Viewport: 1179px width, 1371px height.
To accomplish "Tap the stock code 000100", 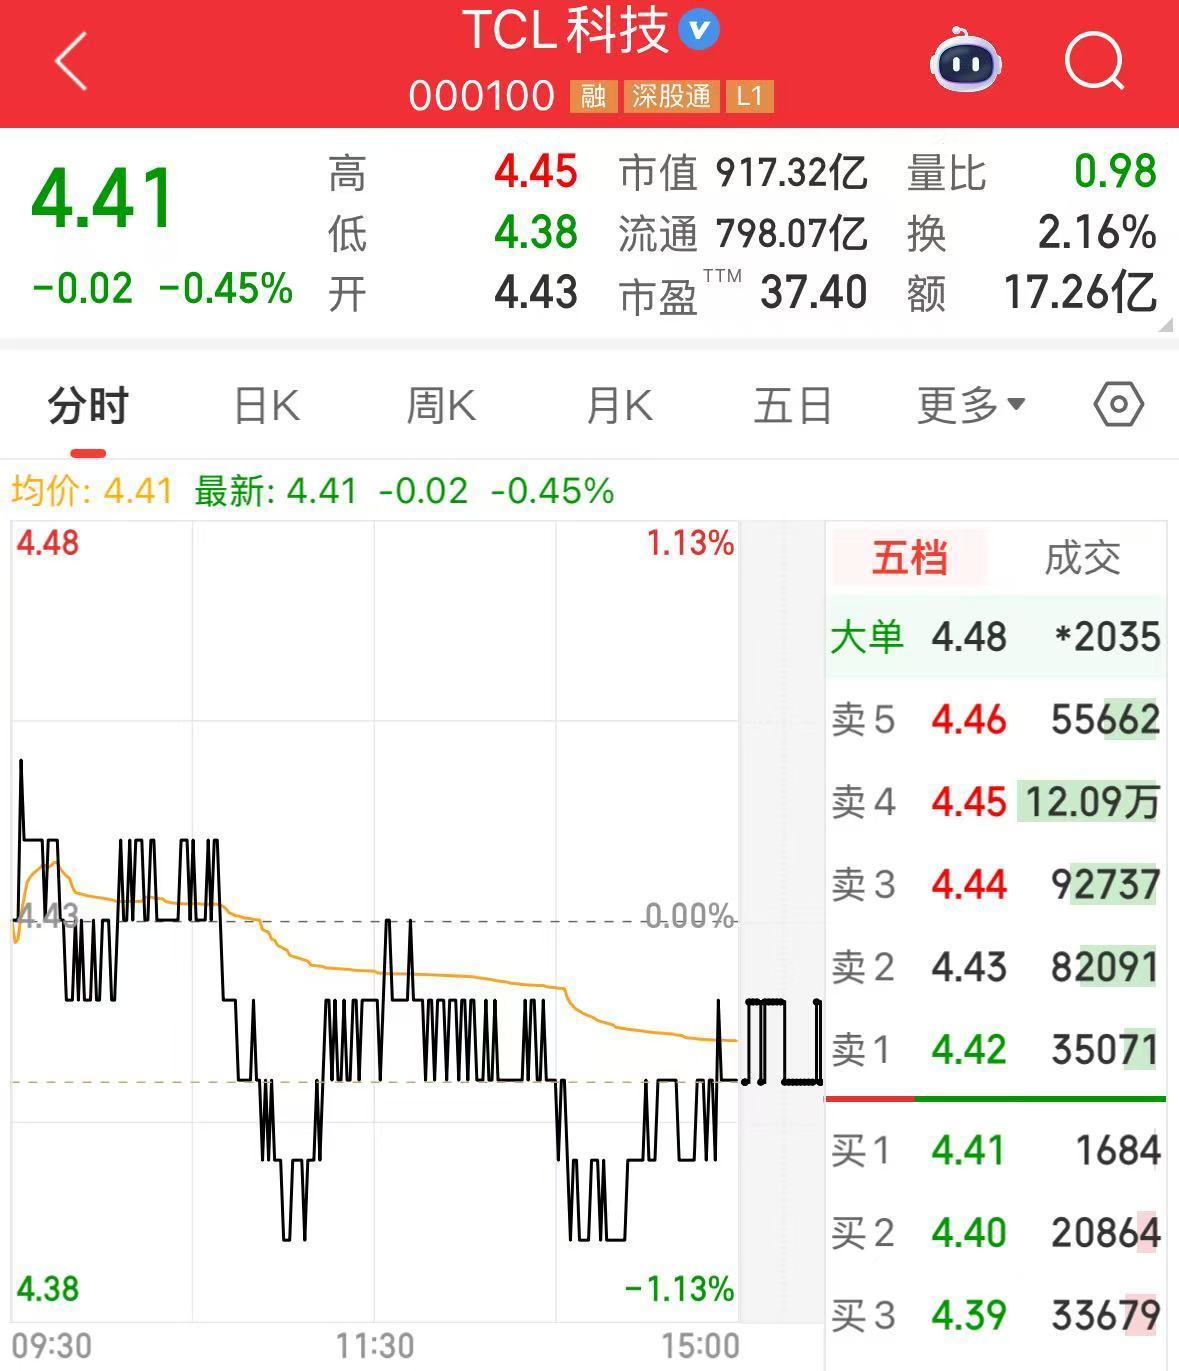I will coord(481,96).
